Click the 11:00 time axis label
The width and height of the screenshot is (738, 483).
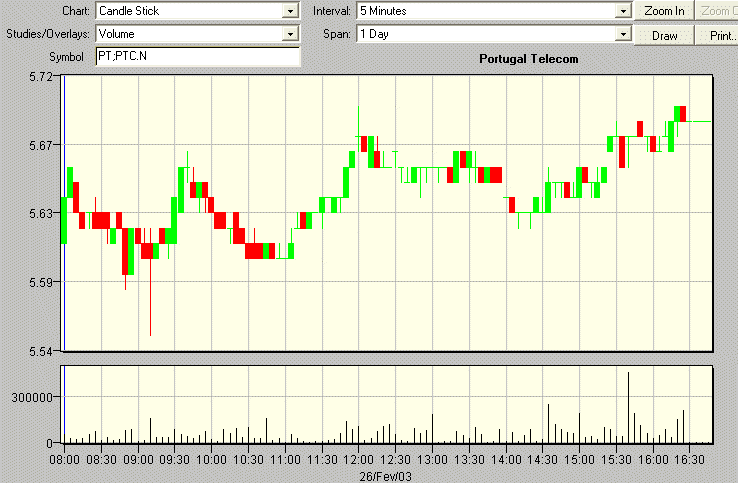click(x=285, y=459)
